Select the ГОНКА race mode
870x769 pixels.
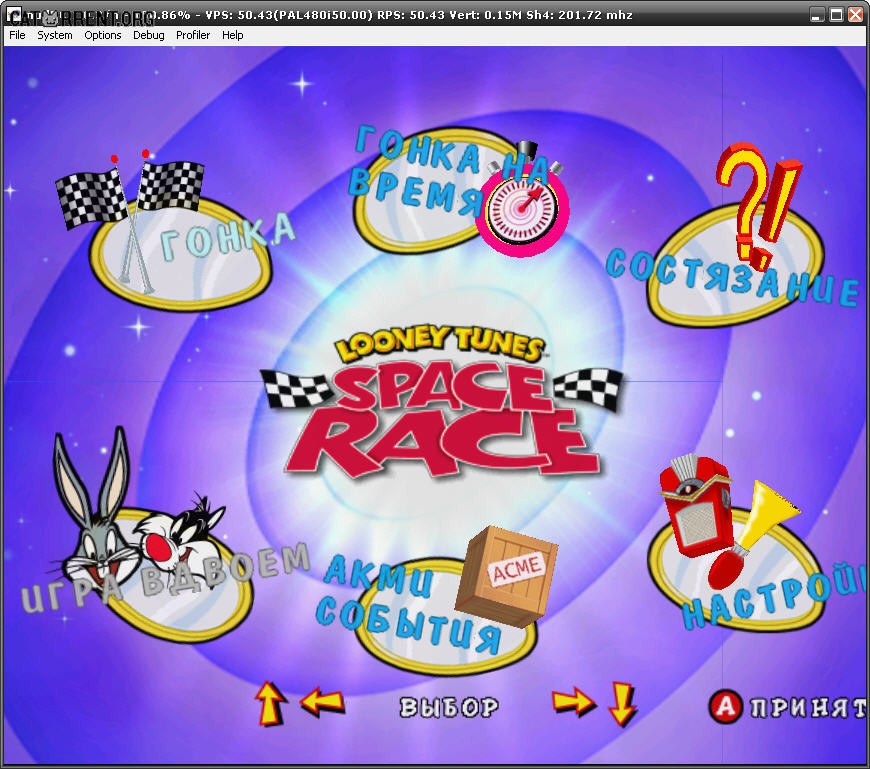(x=227, y=237)
